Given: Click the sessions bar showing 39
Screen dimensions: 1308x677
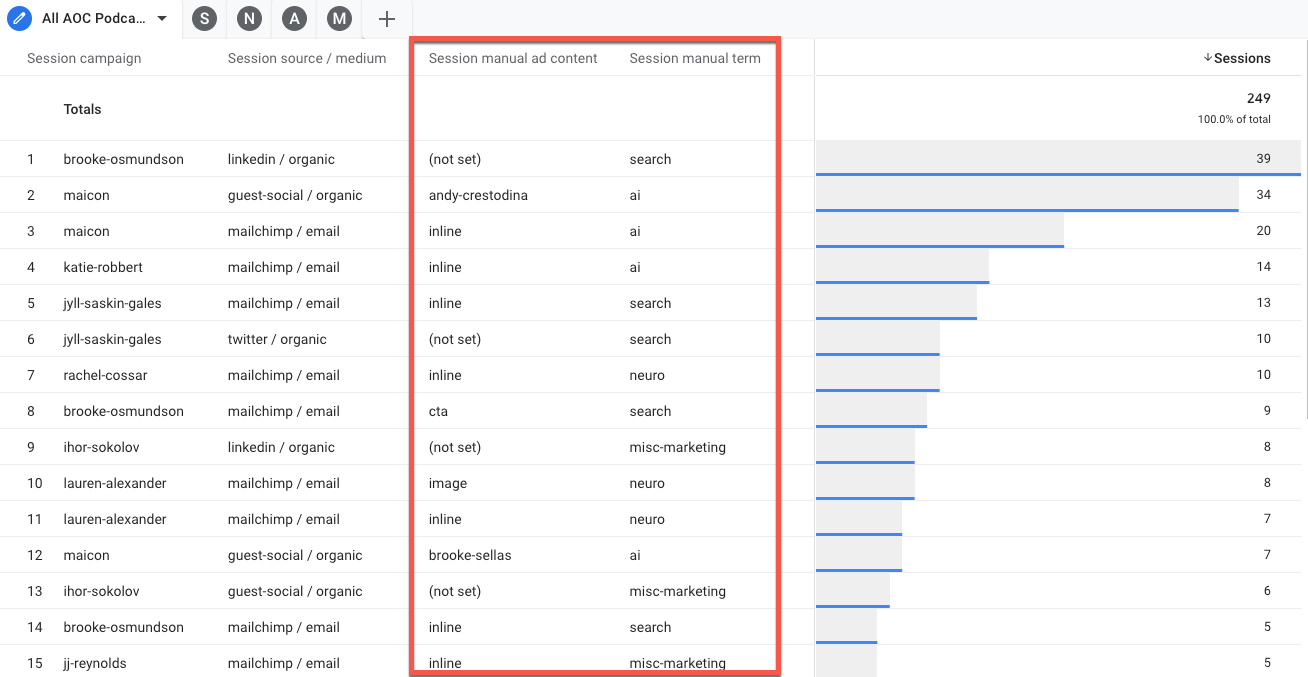Looking at the screenshot, I should tap(1058, 158).
